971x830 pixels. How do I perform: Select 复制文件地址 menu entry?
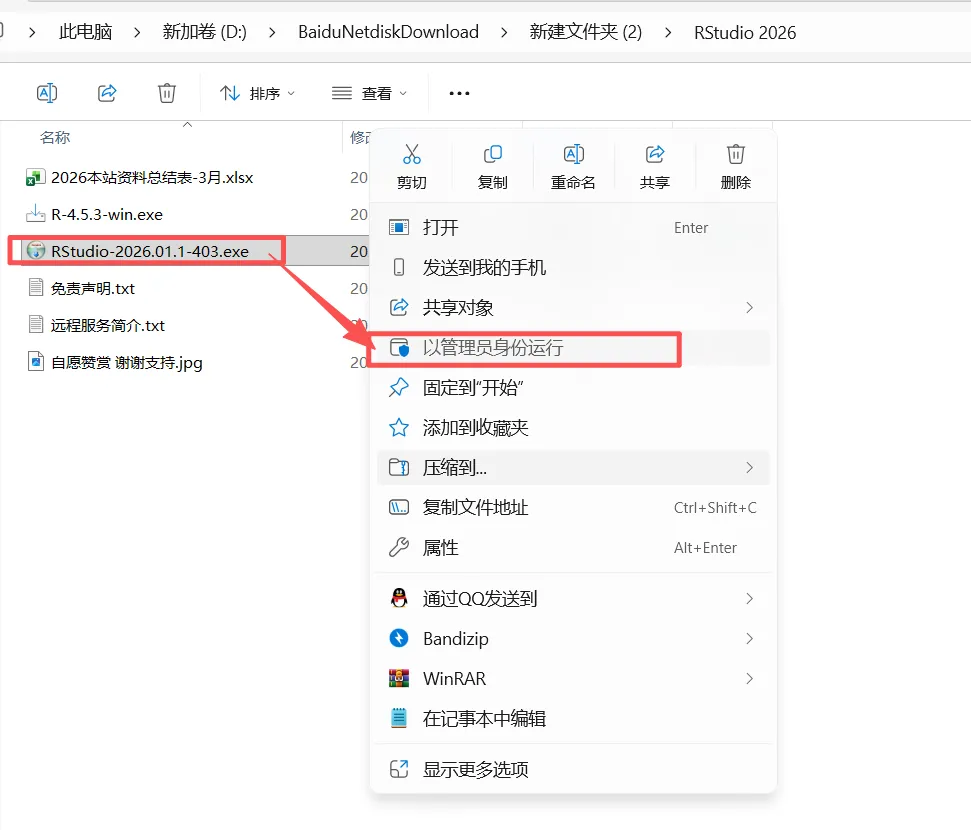pos(573,507)
